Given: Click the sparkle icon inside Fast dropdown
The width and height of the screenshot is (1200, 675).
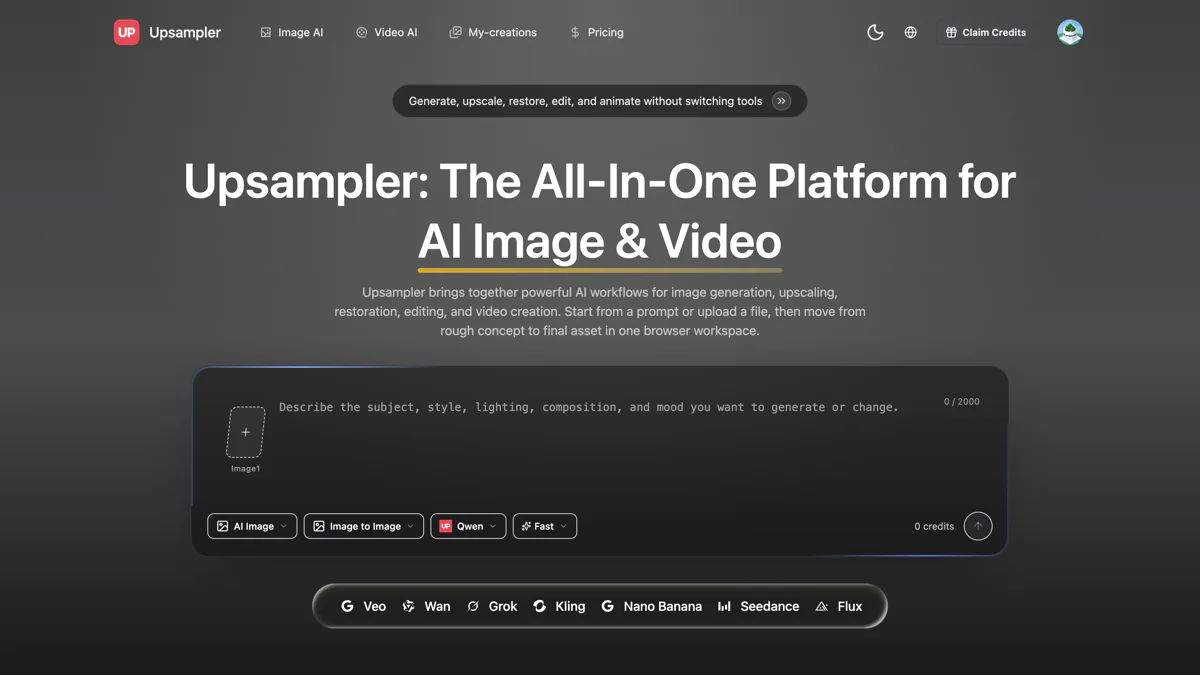Looking at the screenshot, I should click(x=526, y=526).
